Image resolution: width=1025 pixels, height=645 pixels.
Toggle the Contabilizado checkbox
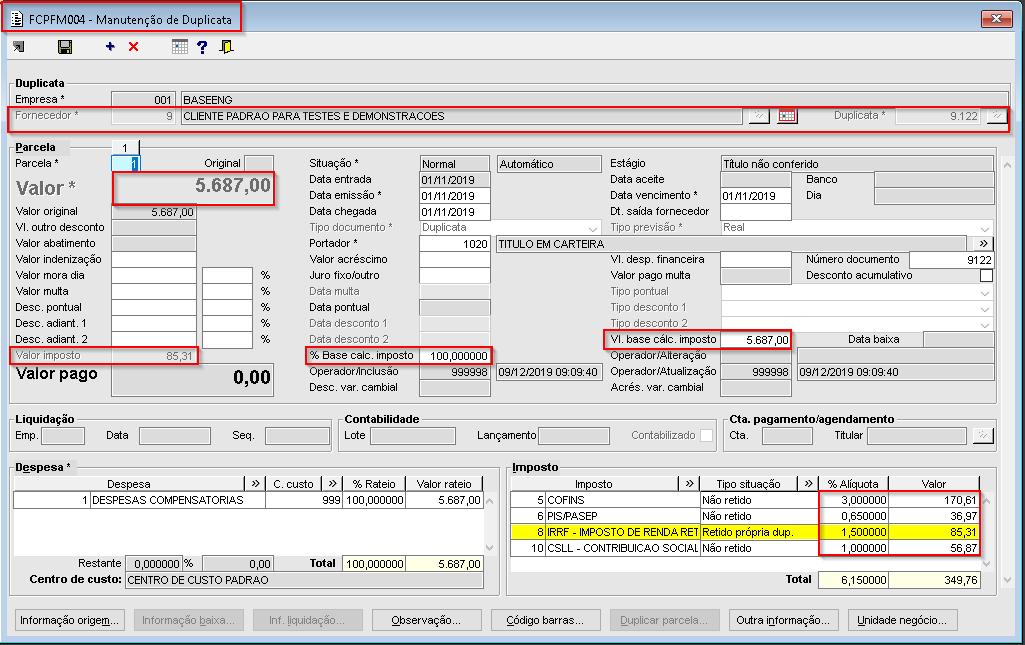706,435
